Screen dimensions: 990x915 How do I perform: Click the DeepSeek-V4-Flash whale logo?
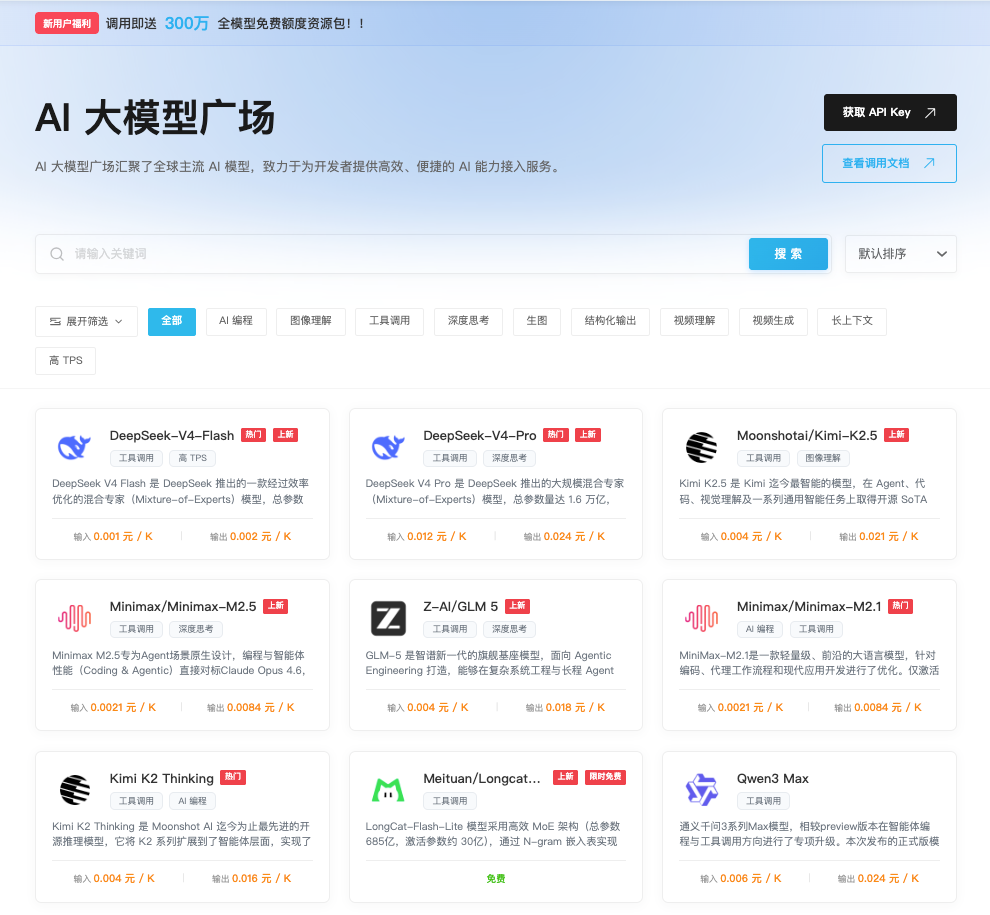tap(75, 447)
